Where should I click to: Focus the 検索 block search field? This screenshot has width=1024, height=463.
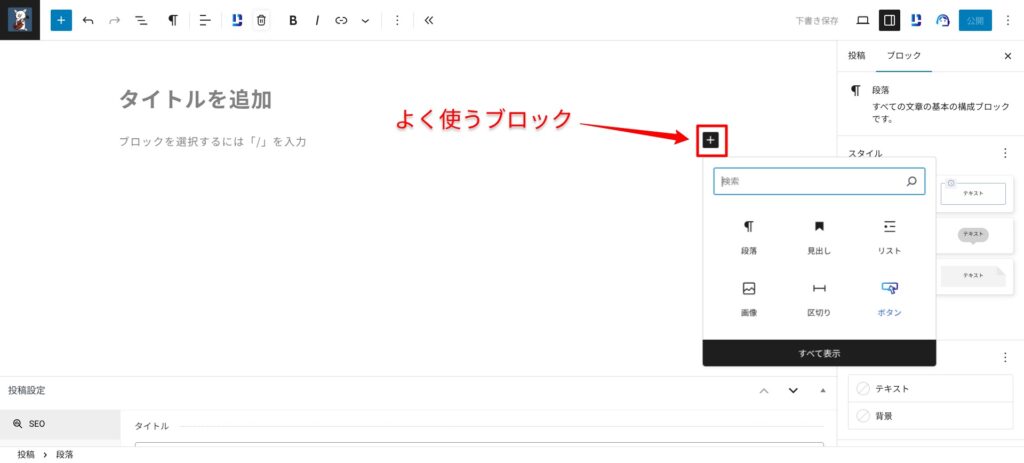coord(819,182)
